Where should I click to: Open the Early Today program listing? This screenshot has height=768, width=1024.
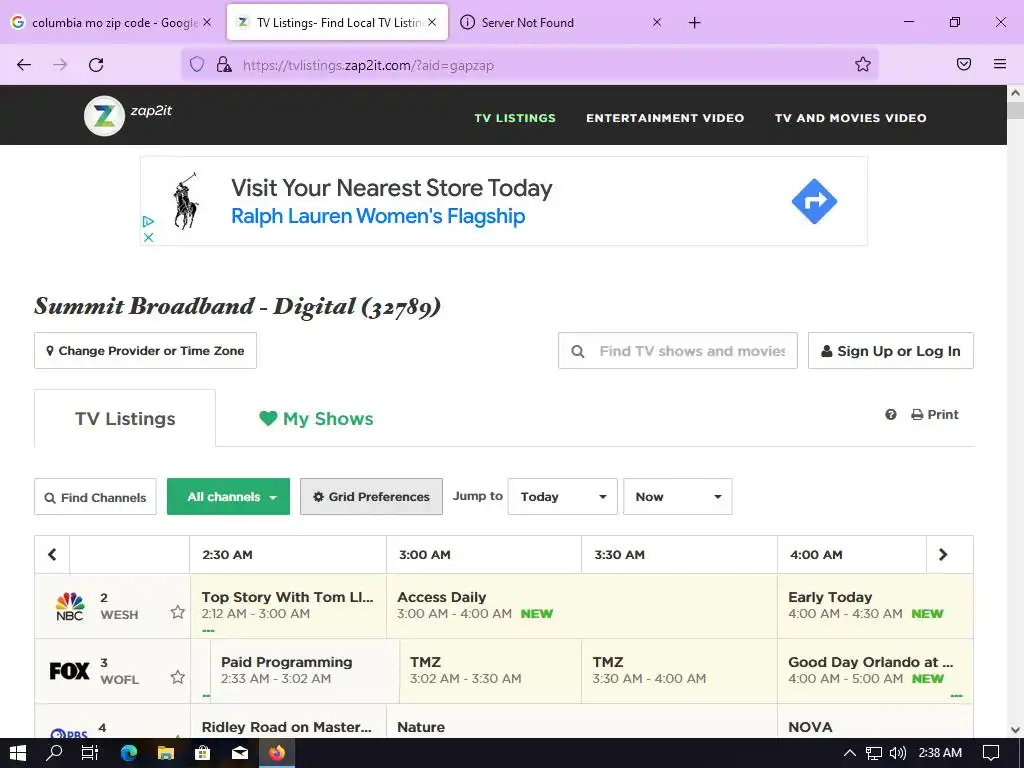[875, 605]
